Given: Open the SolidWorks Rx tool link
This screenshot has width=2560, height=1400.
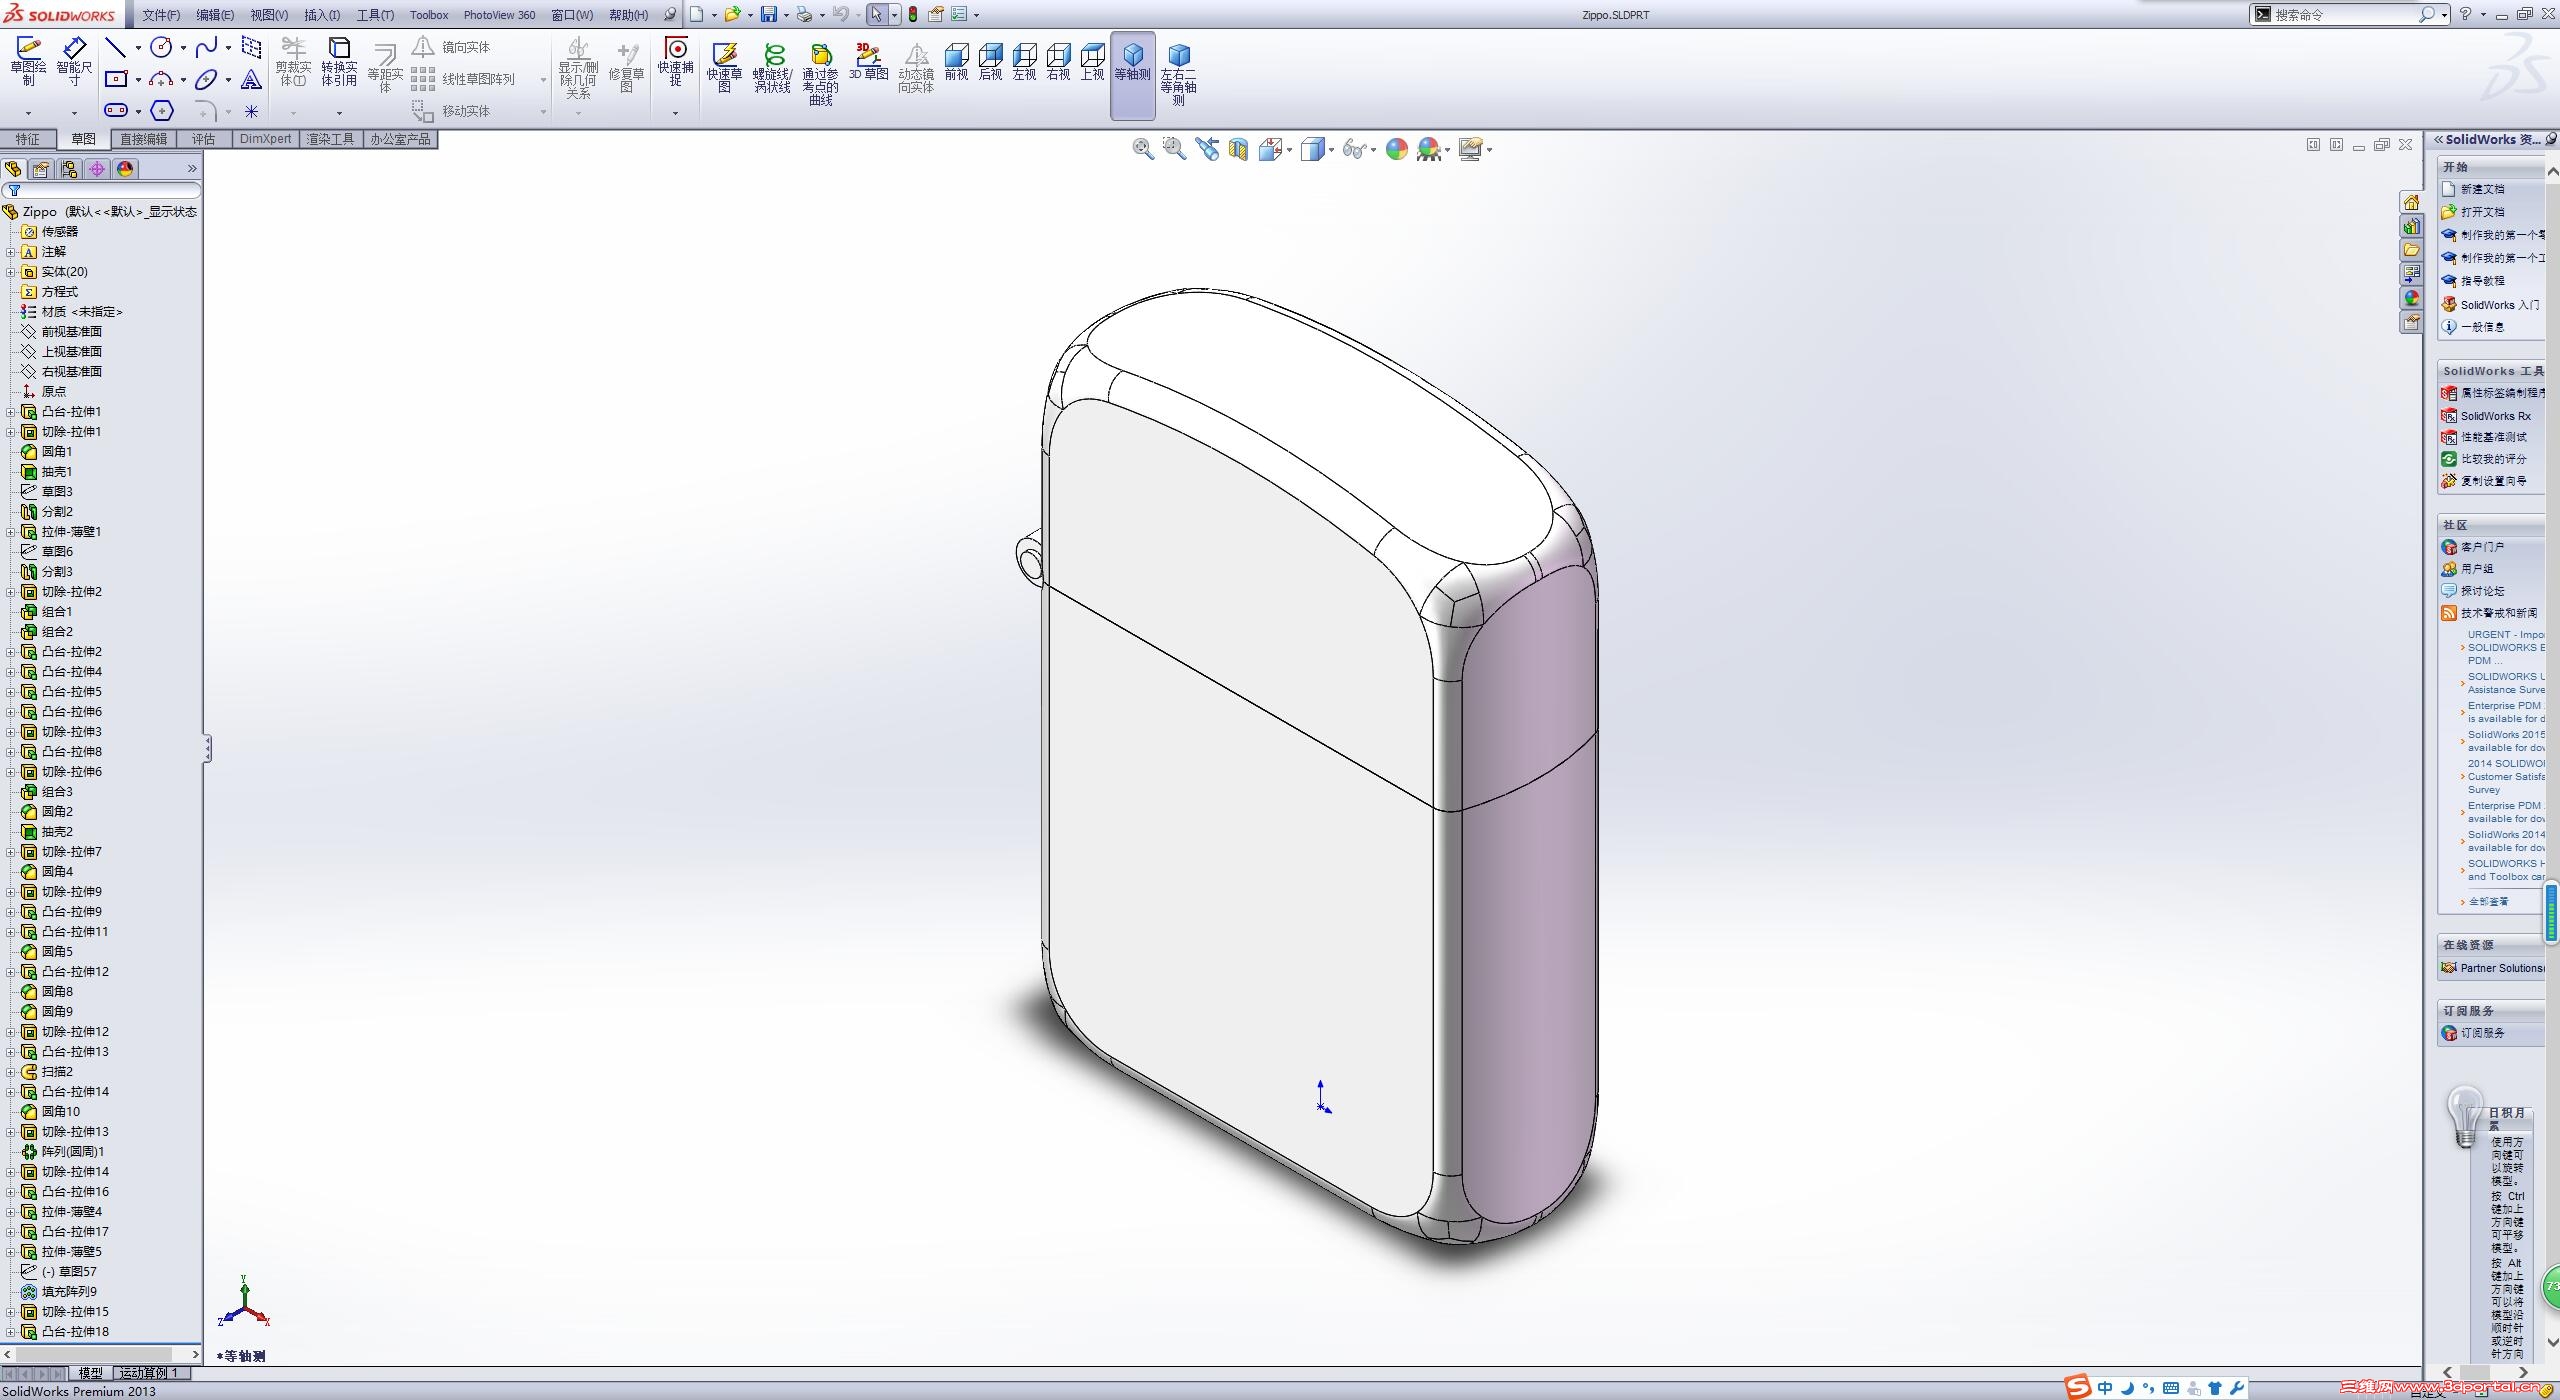Looking at the screenshot, I should (2494, 416).
